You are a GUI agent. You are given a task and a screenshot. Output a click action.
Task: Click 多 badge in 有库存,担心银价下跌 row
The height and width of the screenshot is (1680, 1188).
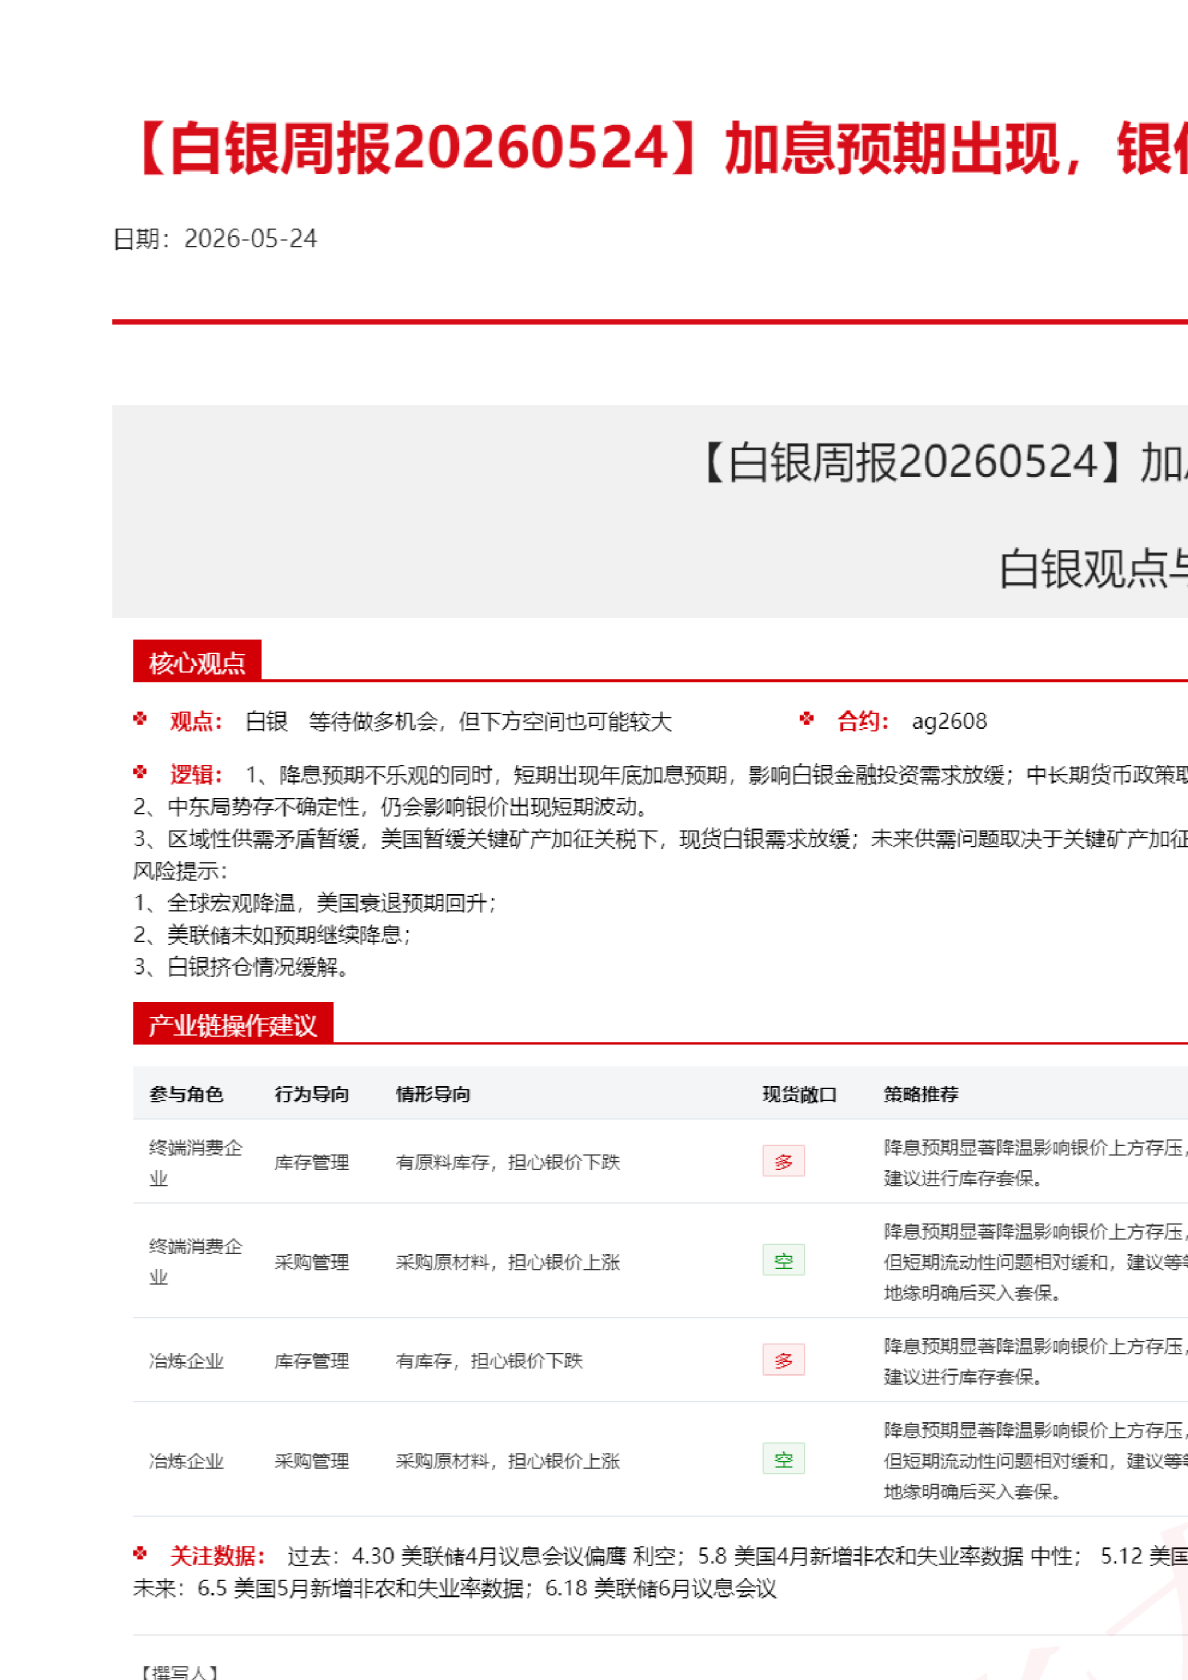point(784,1360)
